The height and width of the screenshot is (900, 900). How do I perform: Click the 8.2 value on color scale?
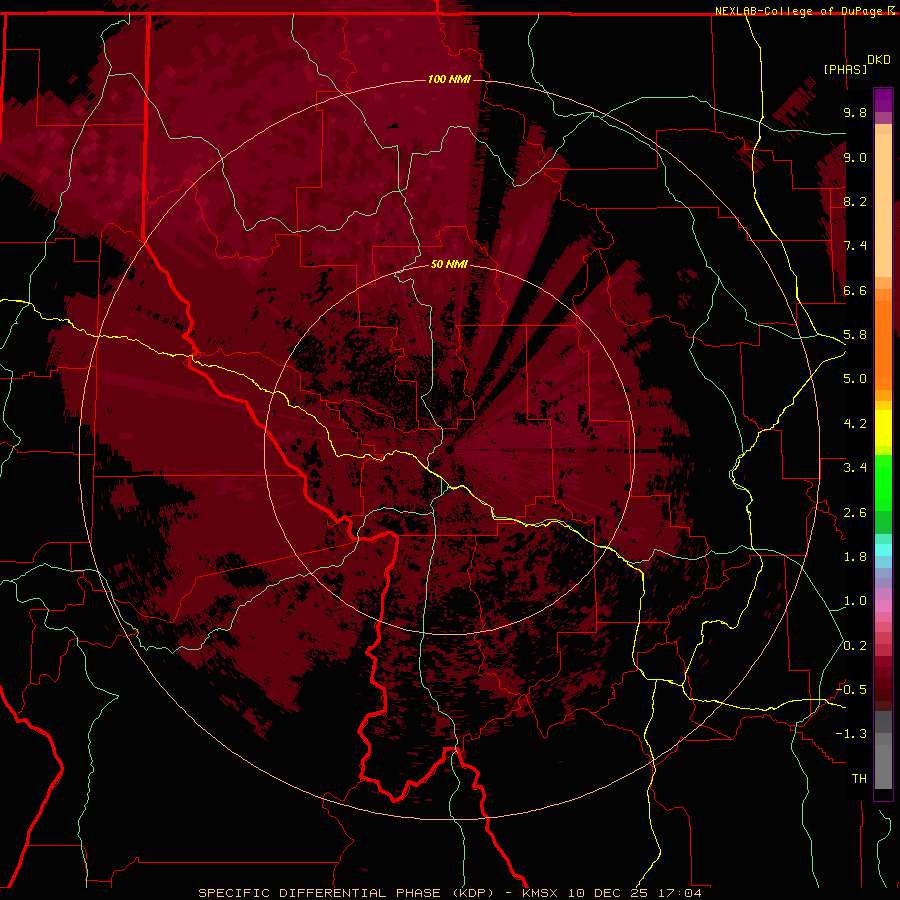855,201
